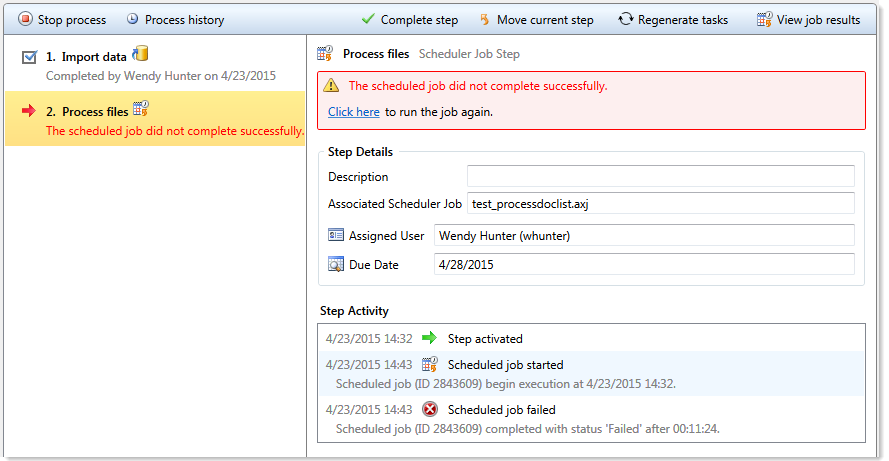Image resolution: width=889 pixels, height=461 pixels.
Task: Click the Description text field
Action: click(660, 177)
